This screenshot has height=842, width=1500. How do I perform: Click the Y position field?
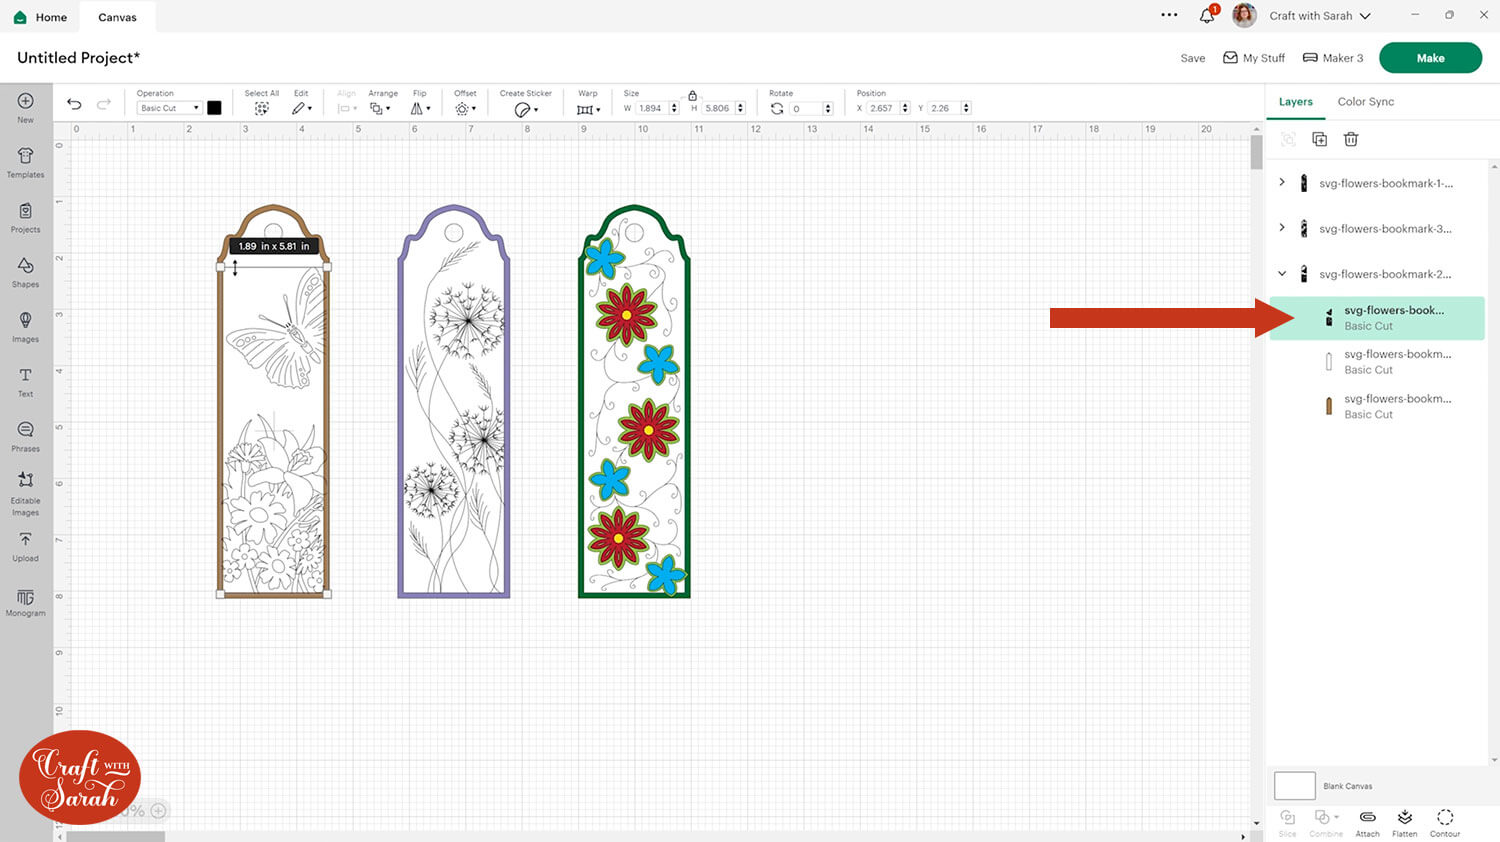click(944, 108)
